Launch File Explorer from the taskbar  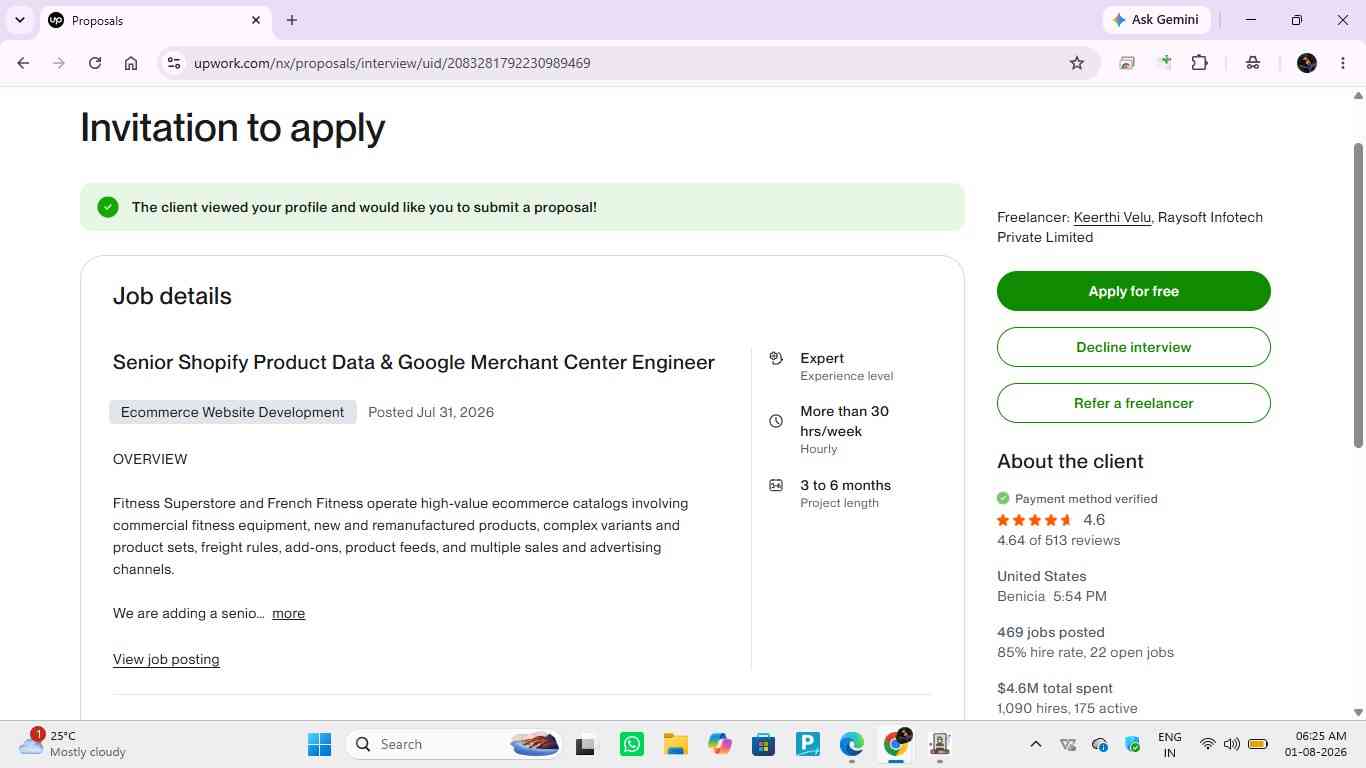(x=676, y=744)
